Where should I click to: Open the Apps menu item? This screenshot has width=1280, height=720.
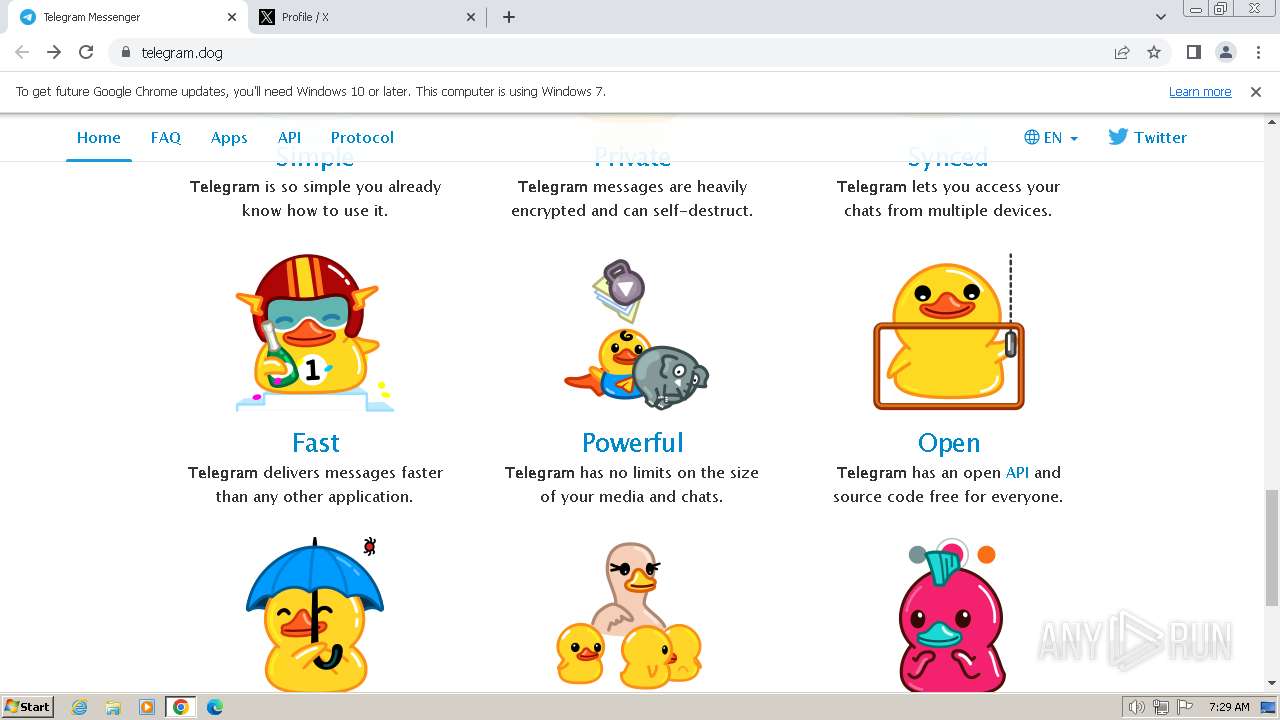pyautogui.click(x=229, y=137)
